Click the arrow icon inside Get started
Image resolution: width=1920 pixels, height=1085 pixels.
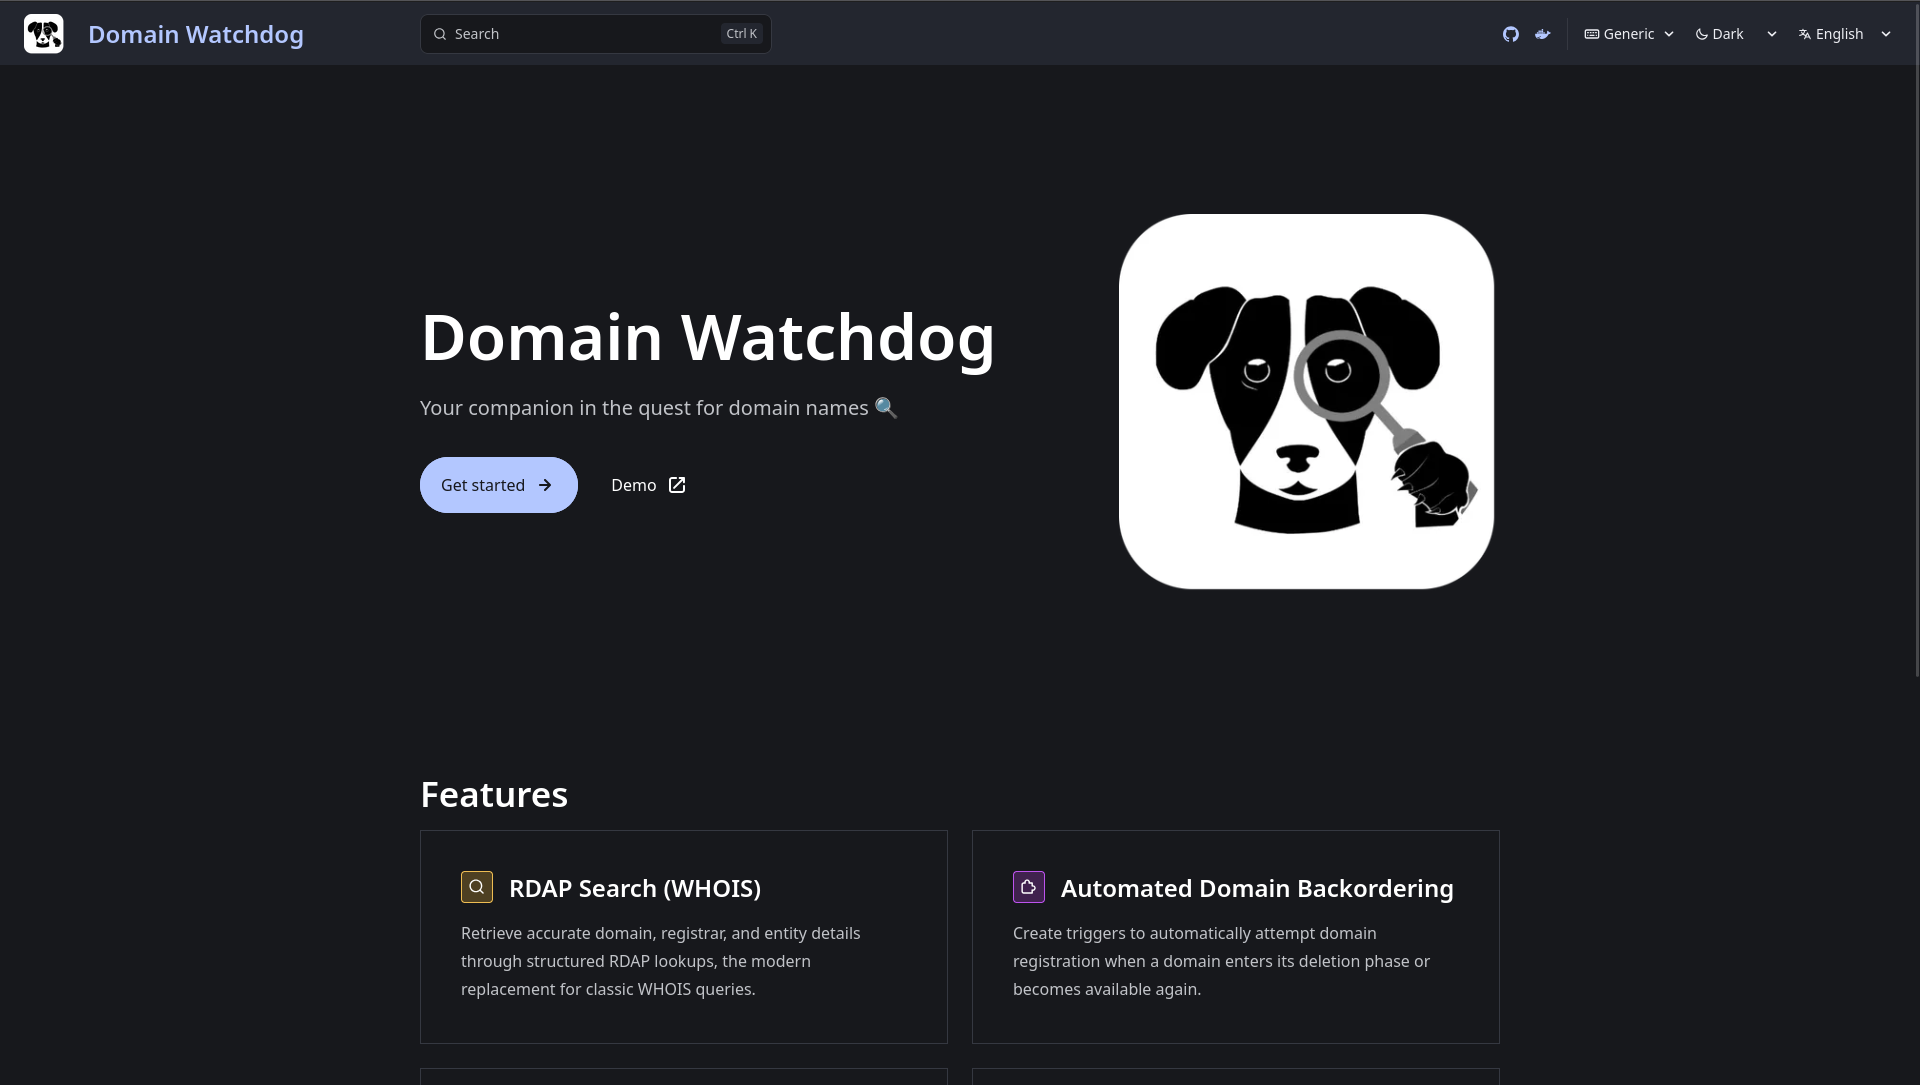[x=545, y=485]
